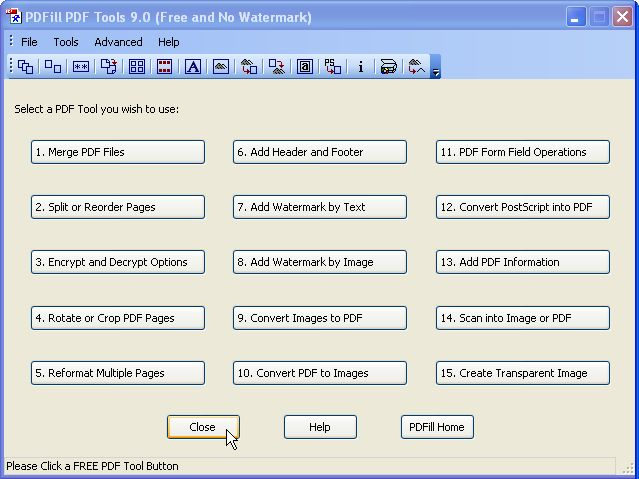Click the Create Transparent Image toolbar icon

coord(416,66)
